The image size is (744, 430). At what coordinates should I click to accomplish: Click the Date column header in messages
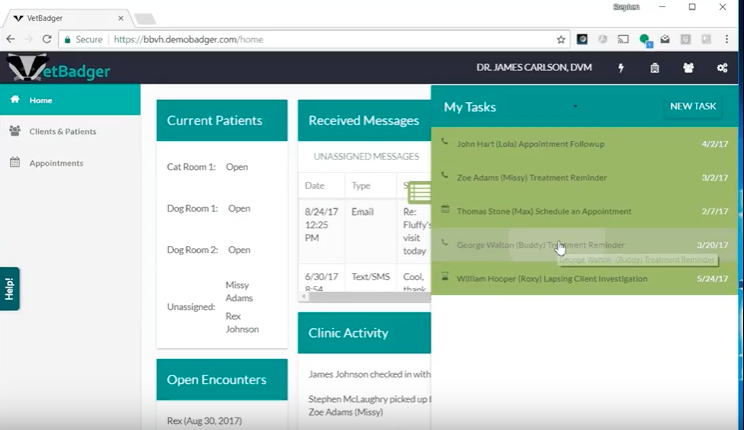pos(315,186)
